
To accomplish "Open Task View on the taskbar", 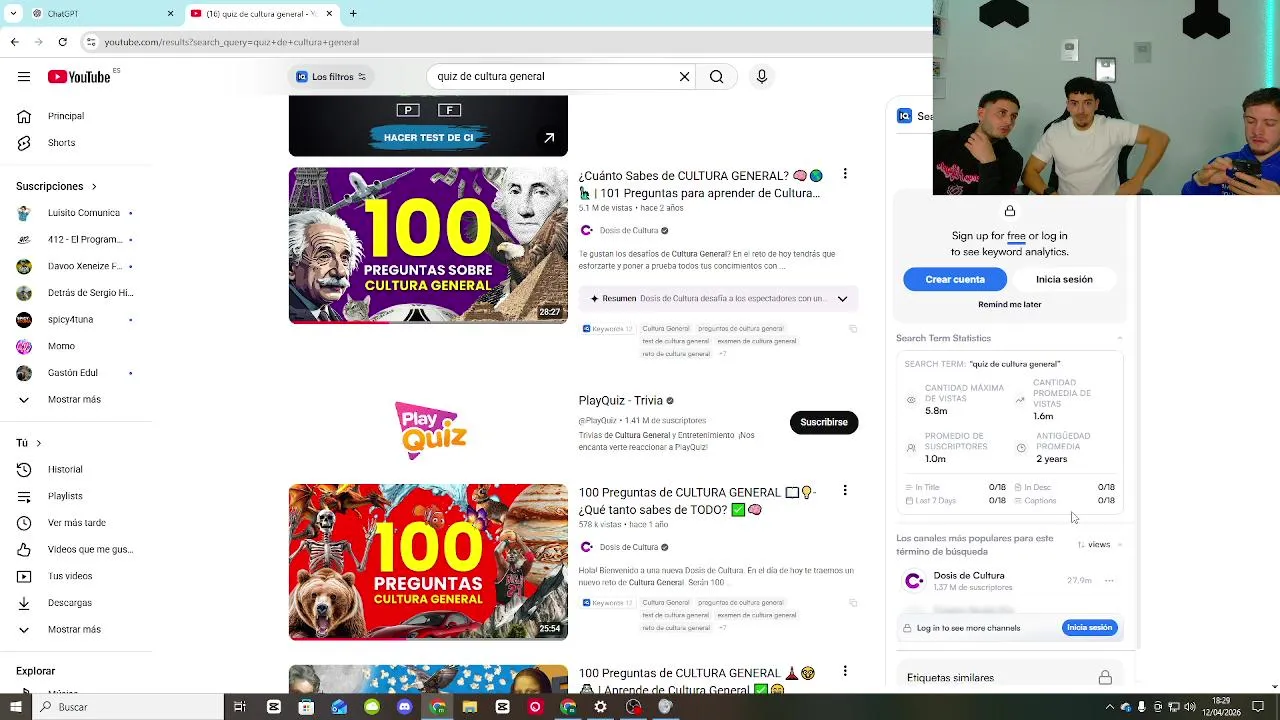I will coord(240,707).
